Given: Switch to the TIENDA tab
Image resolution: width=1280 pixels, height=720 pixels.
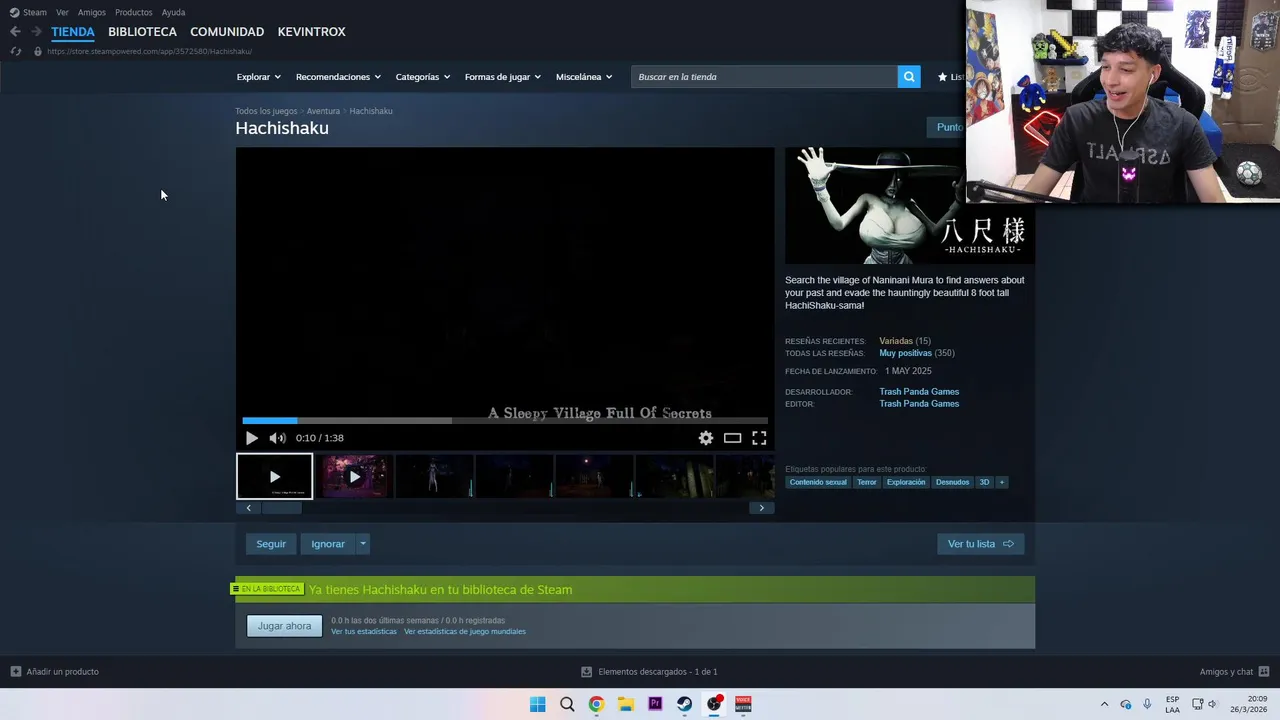Looking at the screenshot, I should tap(73, 32).
